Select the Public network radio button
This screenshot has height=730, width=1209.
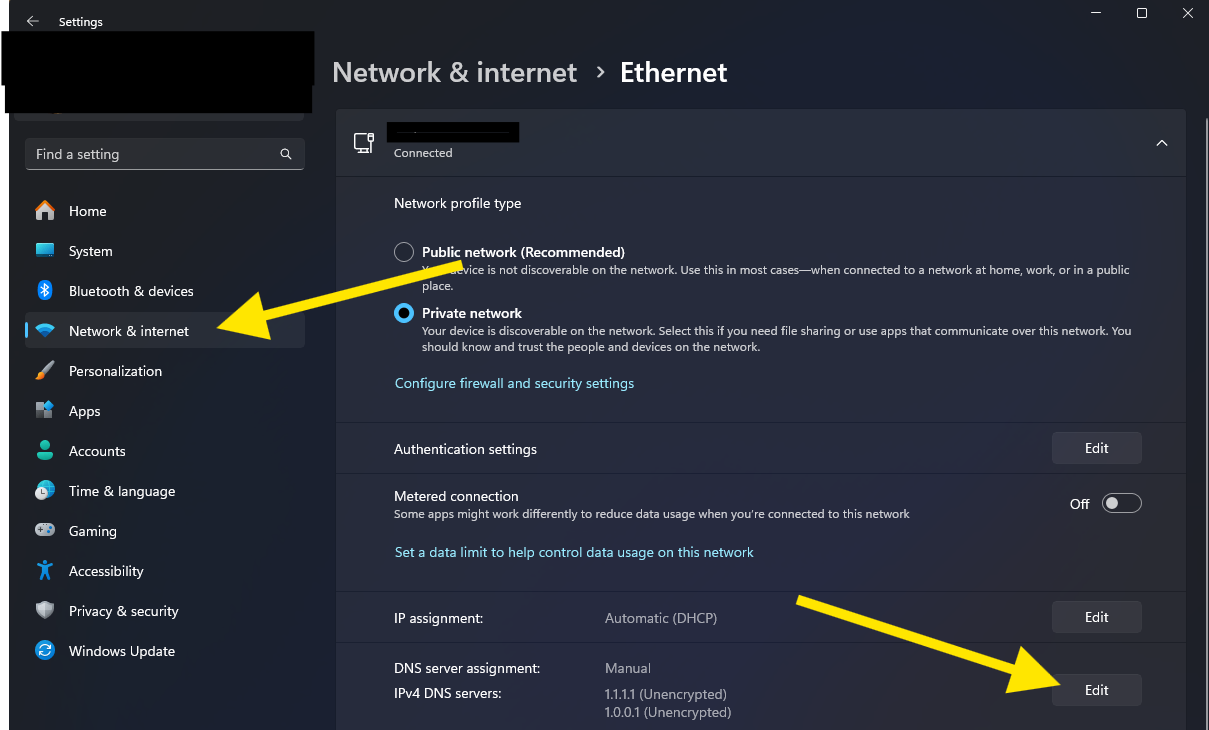click(x=403, y=252)
